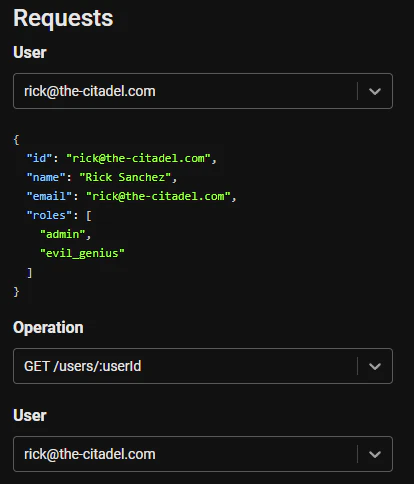Click the User label below the Operation dropdown
The height and width of the screenshot is (484, 414).
click(30, 415)
